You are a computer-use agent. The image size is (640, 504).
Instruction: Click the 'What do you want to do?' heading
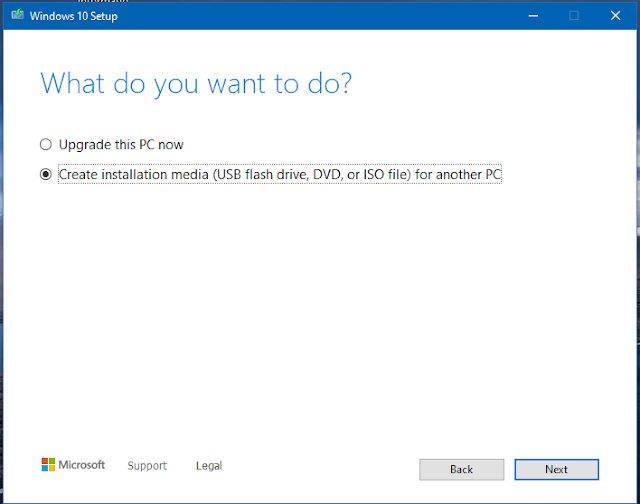pos(196,84)
